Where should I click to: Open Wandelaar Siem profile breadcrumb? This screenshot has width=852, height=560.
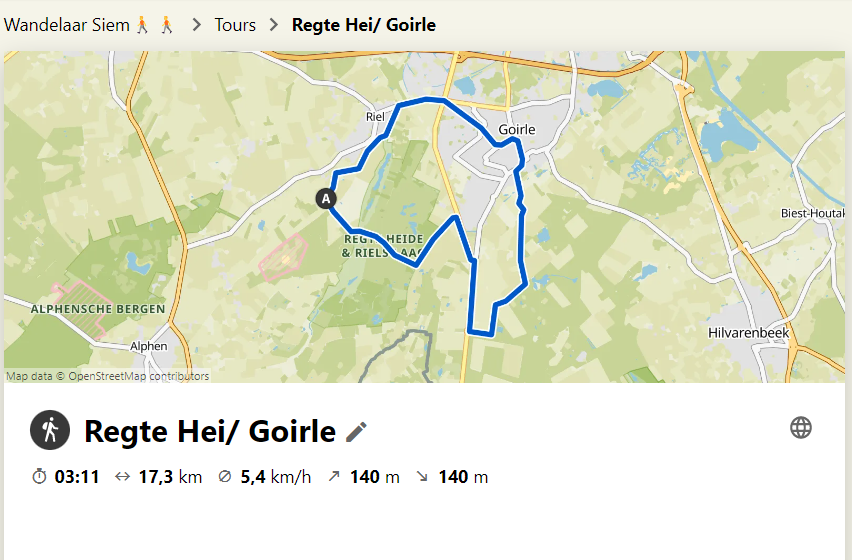(x=90, y=24)
